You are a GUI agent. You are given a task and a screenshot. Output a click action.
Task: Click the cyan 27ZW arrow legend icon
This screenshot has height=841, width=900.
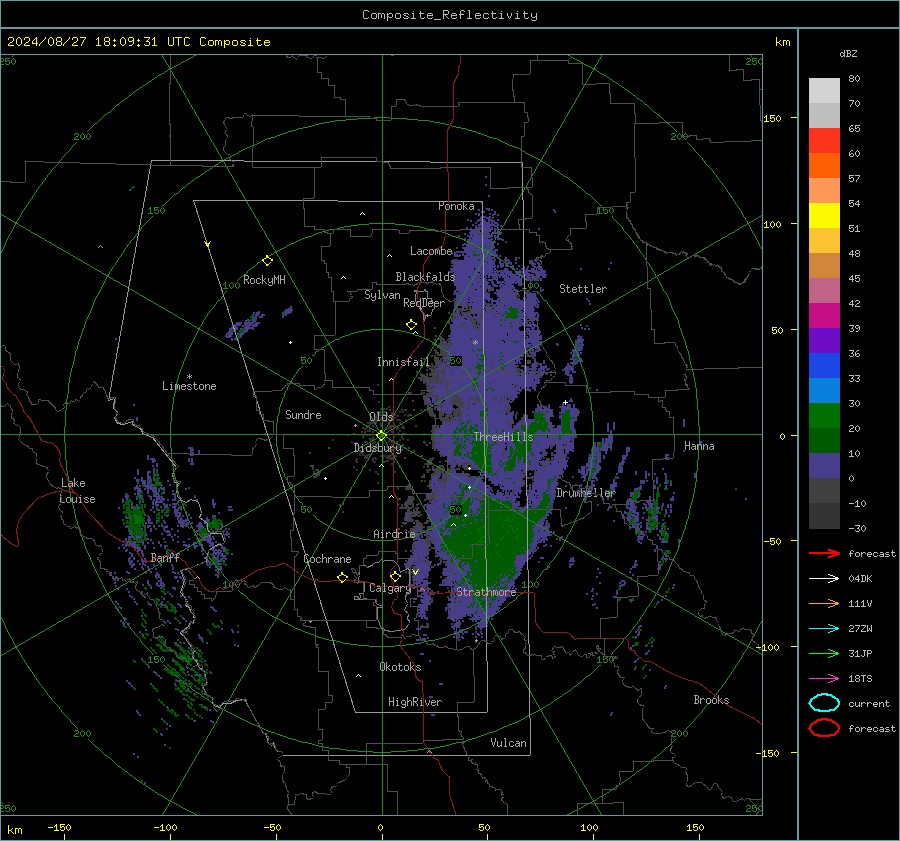tap(824, 629)
